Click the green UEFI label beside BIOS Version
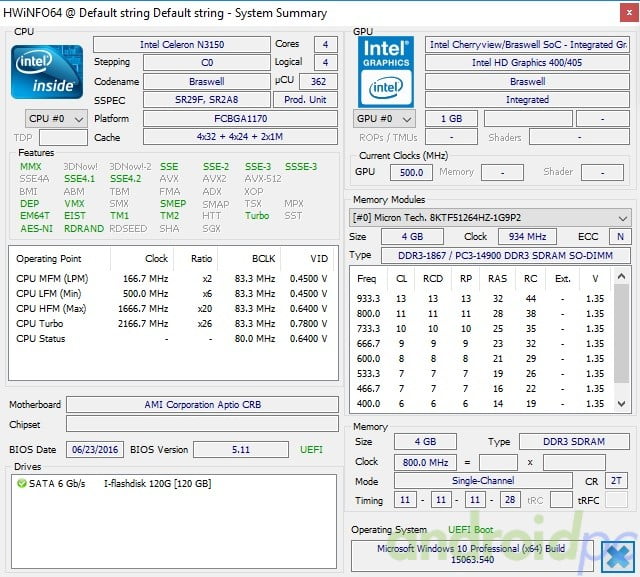Viewport: 640px width, 577px height. (311, 450)
